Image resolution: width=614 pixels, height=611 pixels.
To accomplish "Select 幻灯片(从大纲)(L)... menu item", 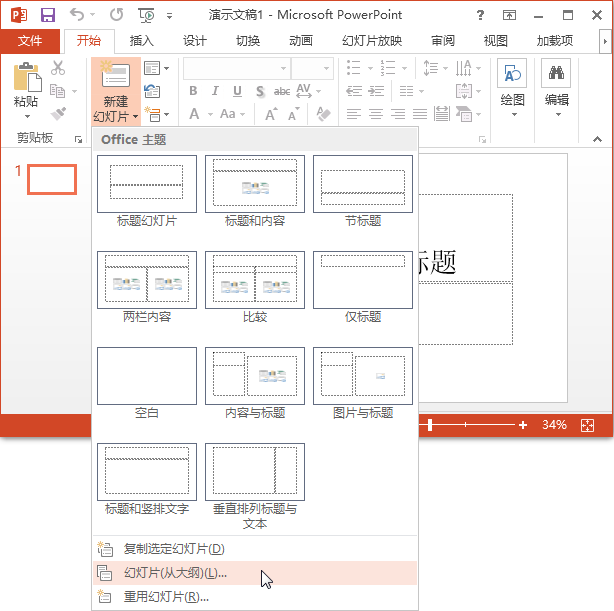I will pyautogui.click(x=255, y=573).
